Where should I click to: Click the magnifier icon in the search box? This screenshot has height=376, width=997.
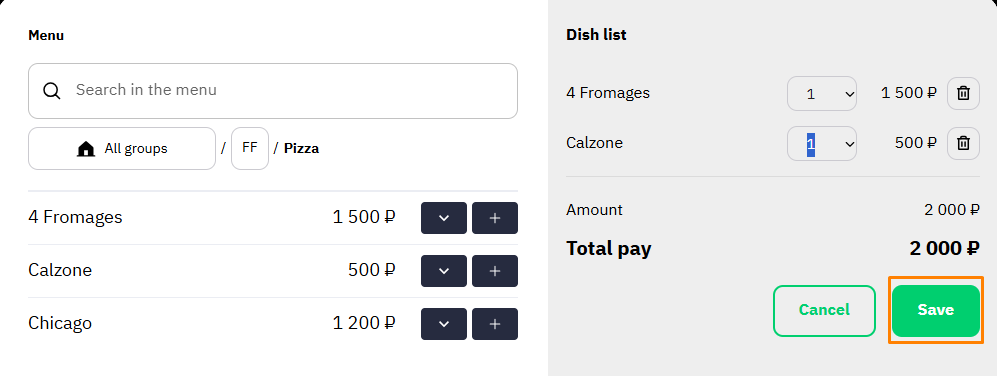click(52, 91)
